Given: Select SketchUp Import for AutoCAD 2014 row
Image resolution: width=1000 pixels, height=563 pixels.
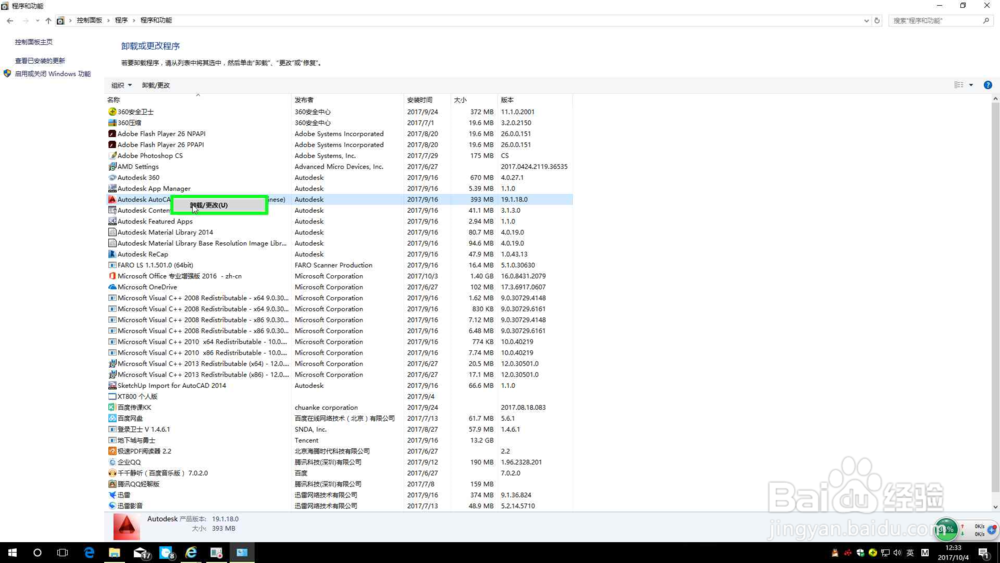Looking at the screenshot, I should 339,386.
